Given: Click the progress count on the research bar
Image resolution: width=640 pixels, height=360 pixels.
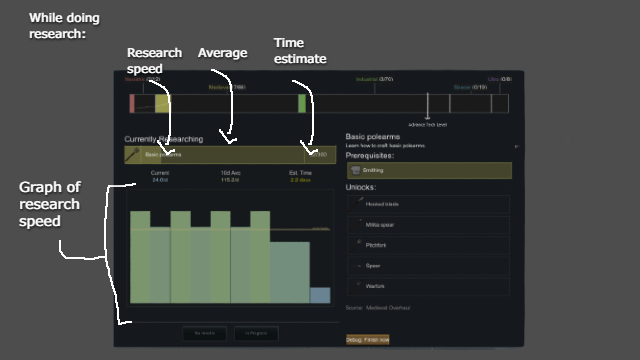Looking at the screenshot, I should 319,155.
